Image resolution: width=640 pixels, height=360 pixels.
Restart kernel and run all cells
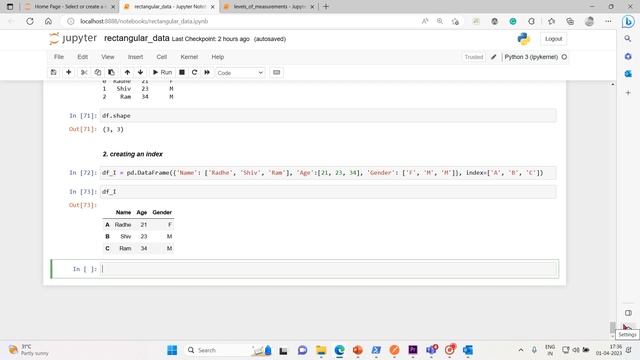pyautogui.click(x=207, y=72)
